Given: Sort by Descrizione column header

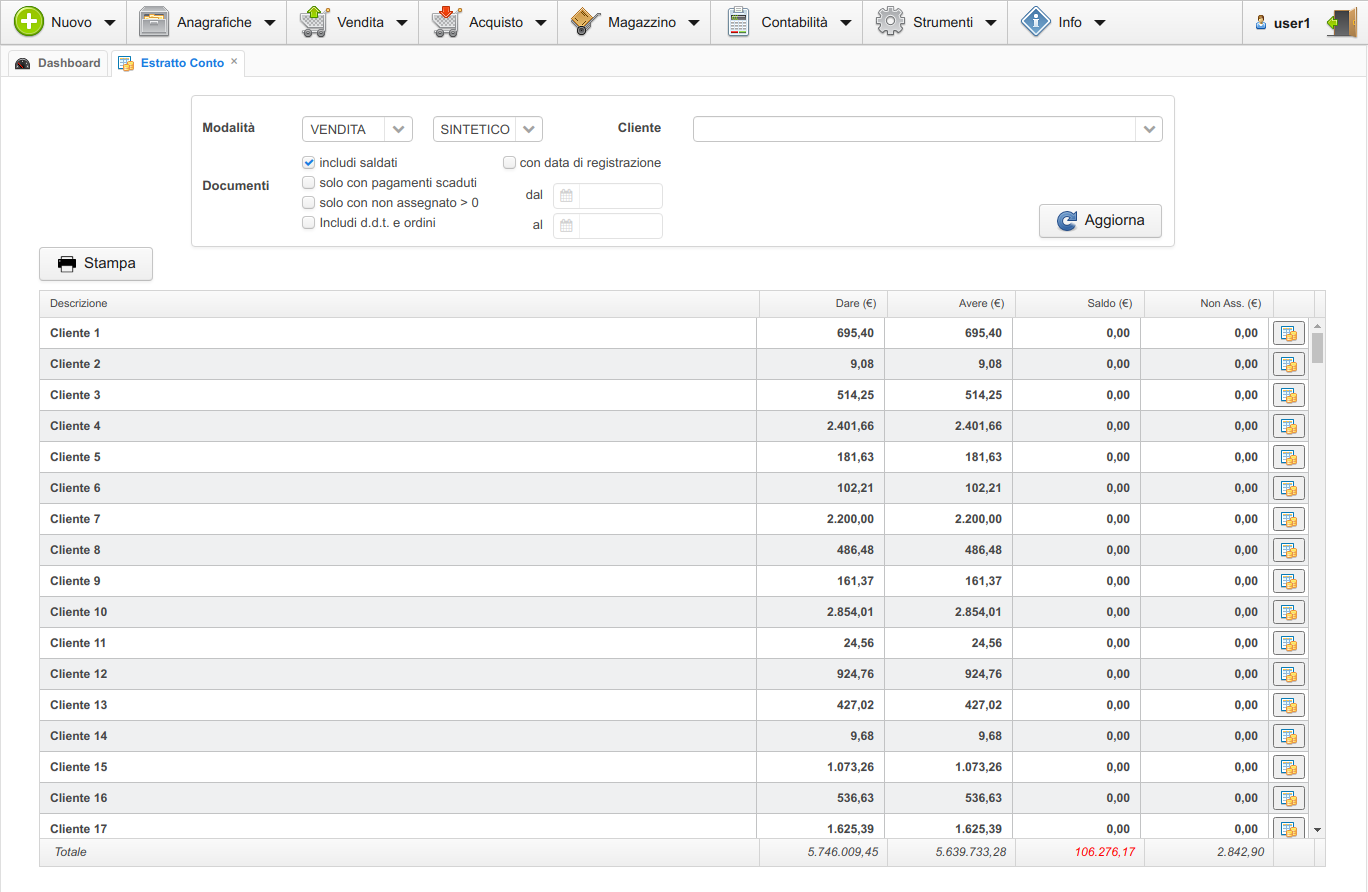Looking at the screenshot, I should point(399,304).
